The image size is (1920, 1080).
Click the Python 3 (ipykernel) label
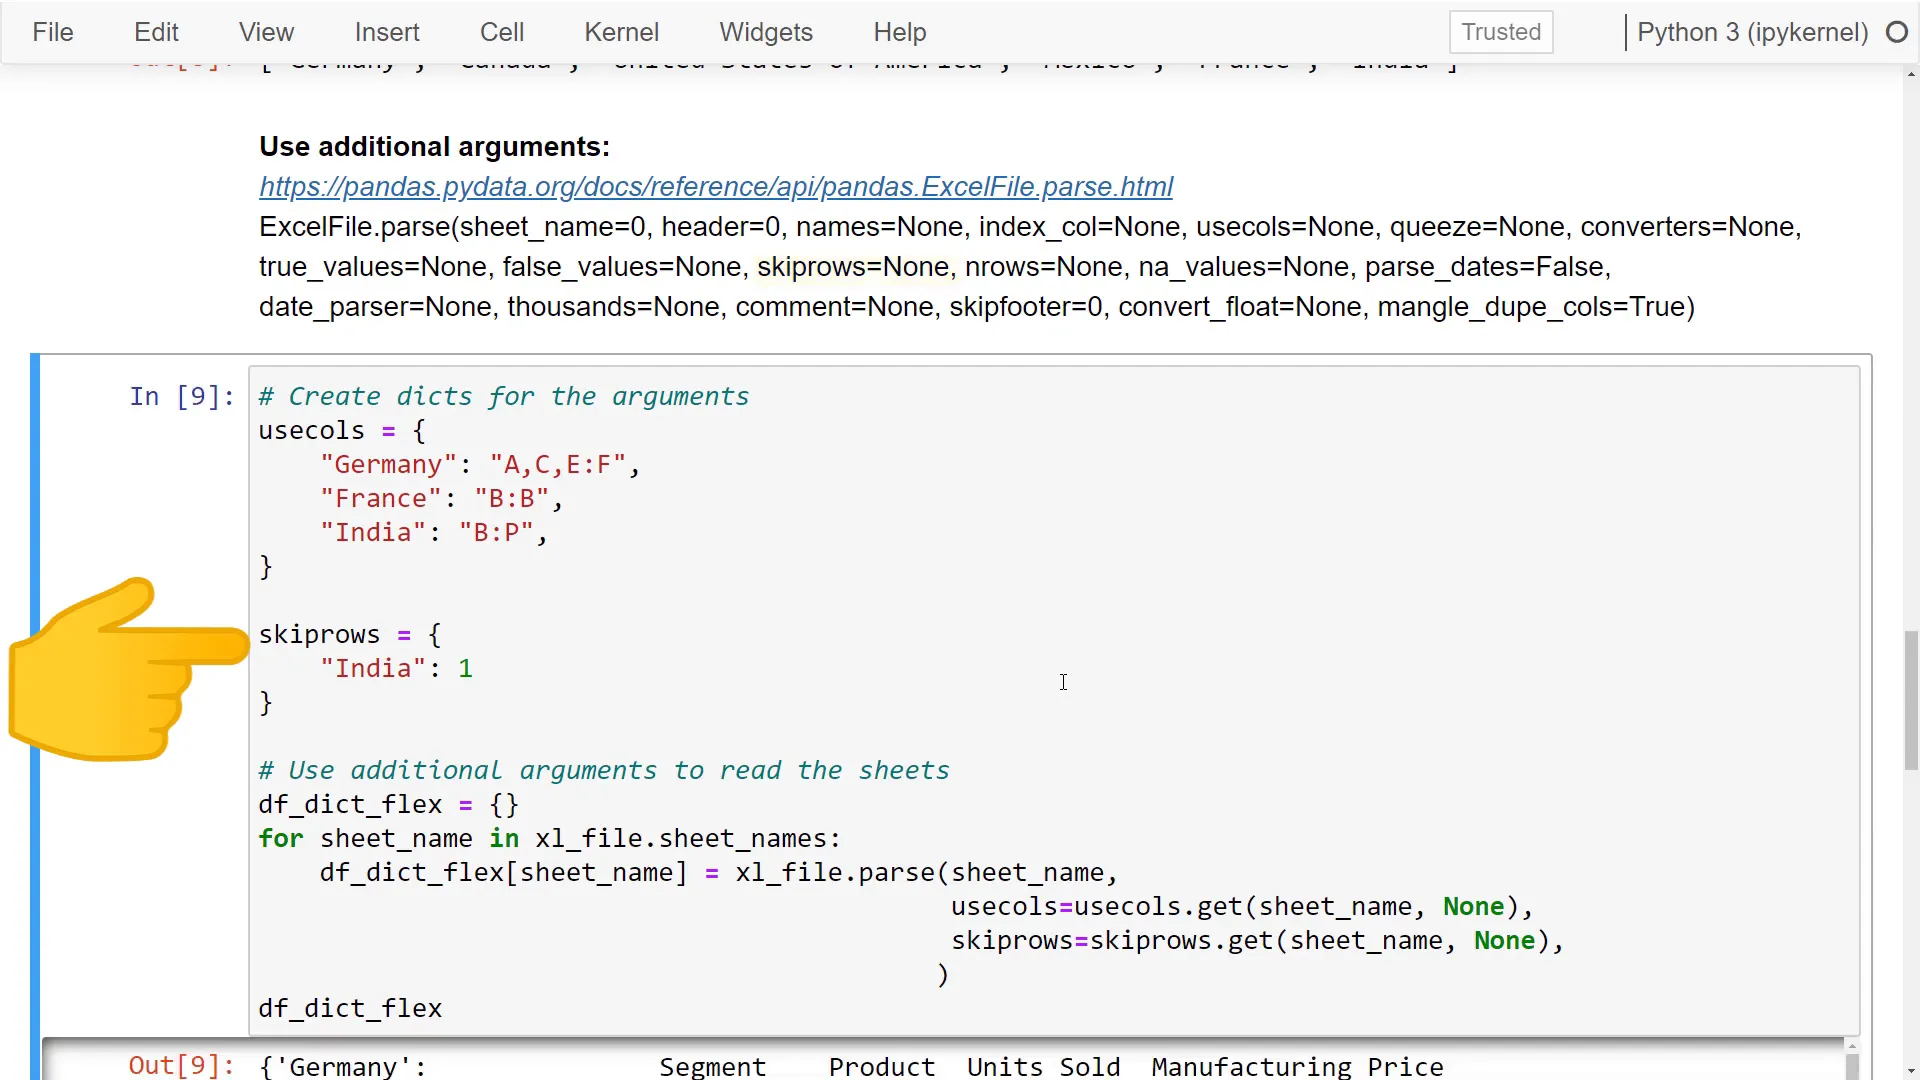tap(1752, 32)
